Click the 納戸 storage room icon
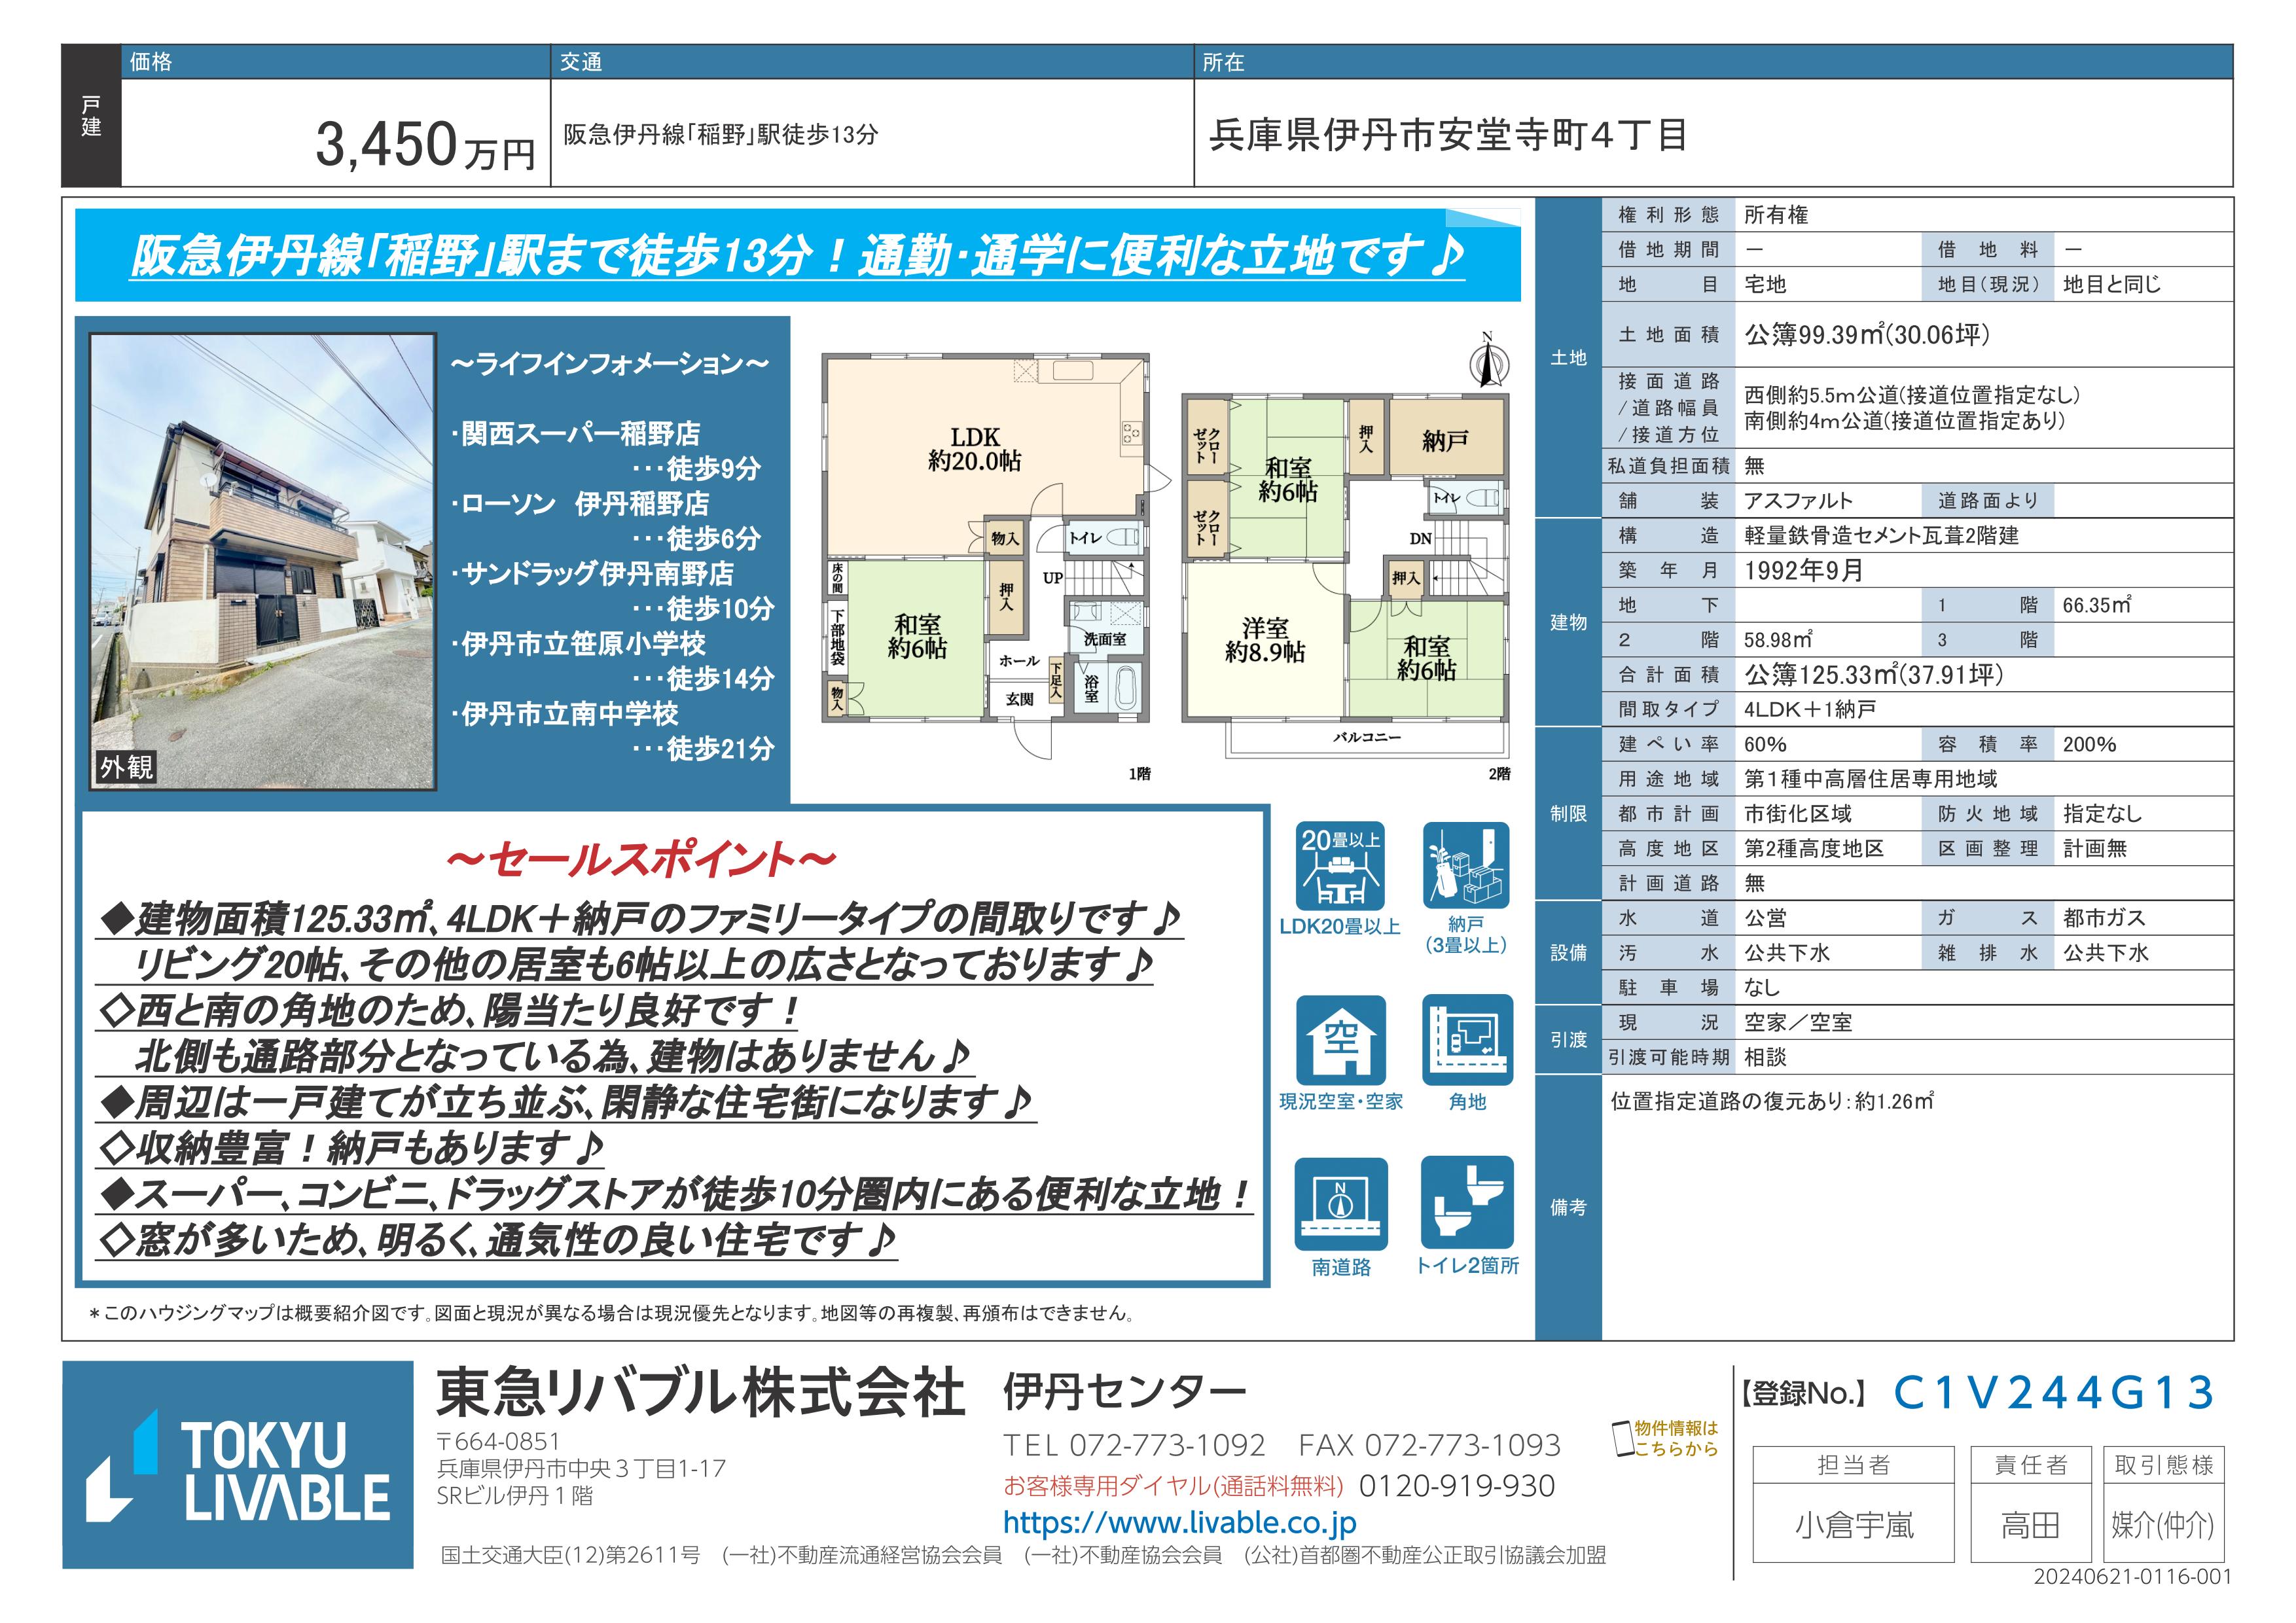The height and width of the screenshot is (1623, 2296). tap(1466, 866)
